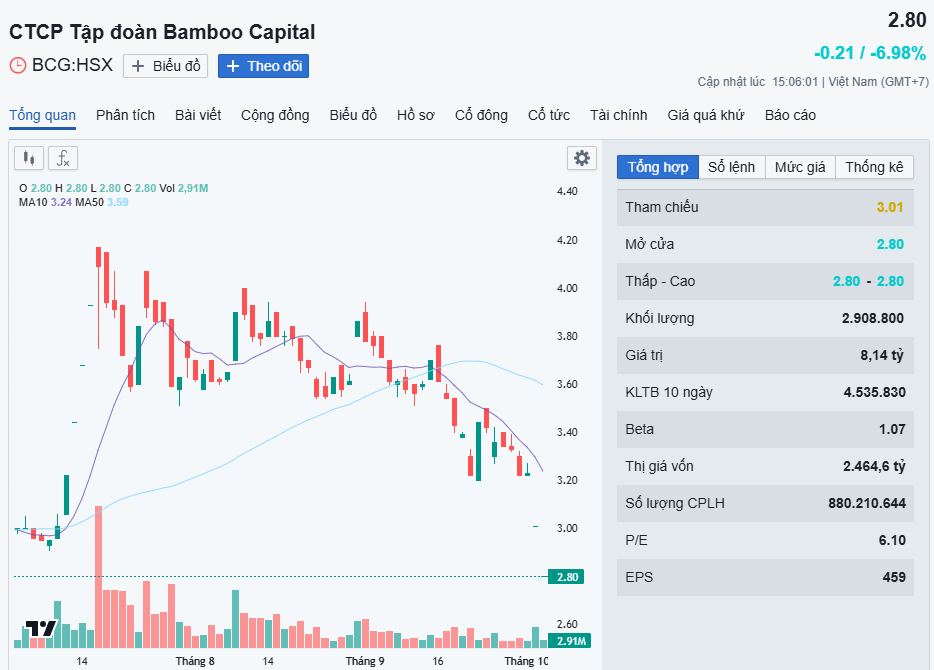
Task: Click the MA10 indicator legend label
Action: pyautogui.click(x=32, y=202)
